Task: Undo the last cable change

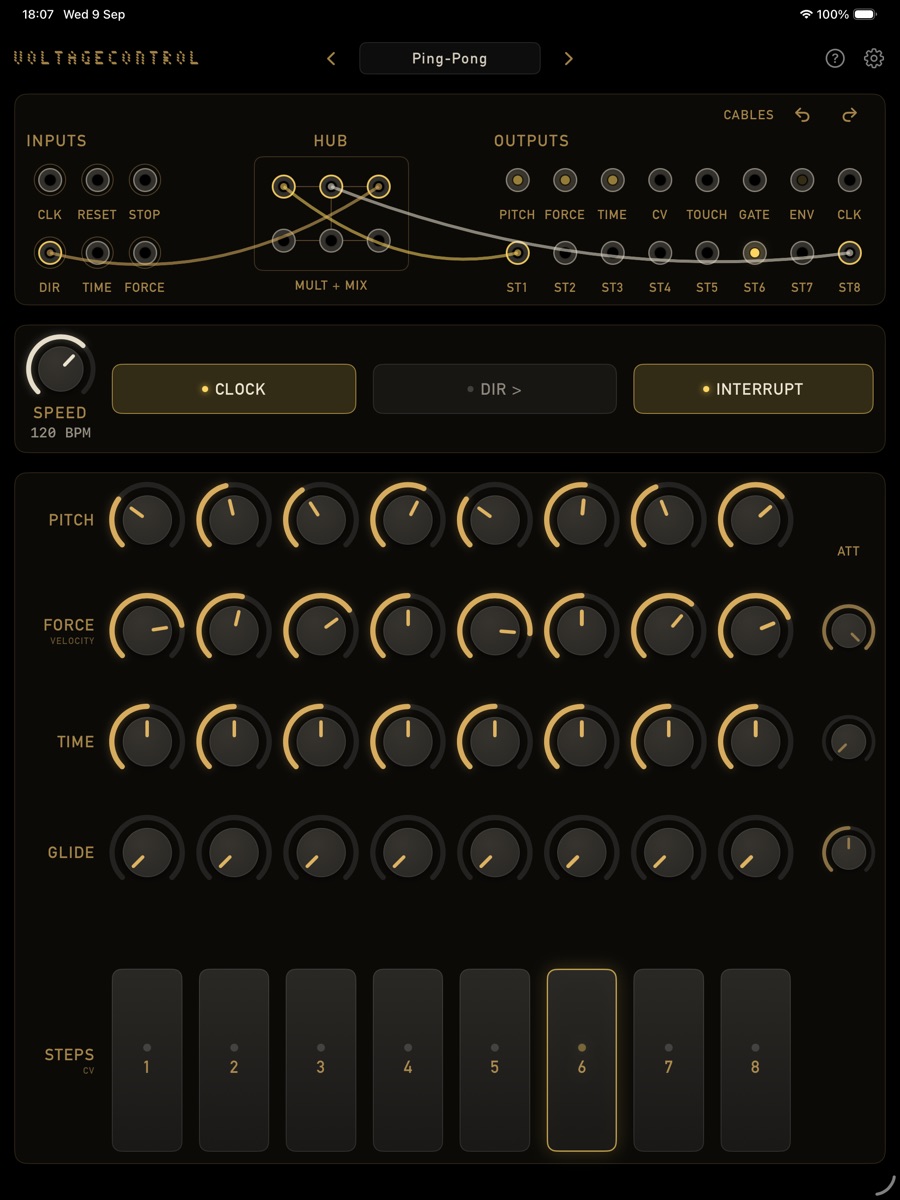Action: (x=802, y=115)
